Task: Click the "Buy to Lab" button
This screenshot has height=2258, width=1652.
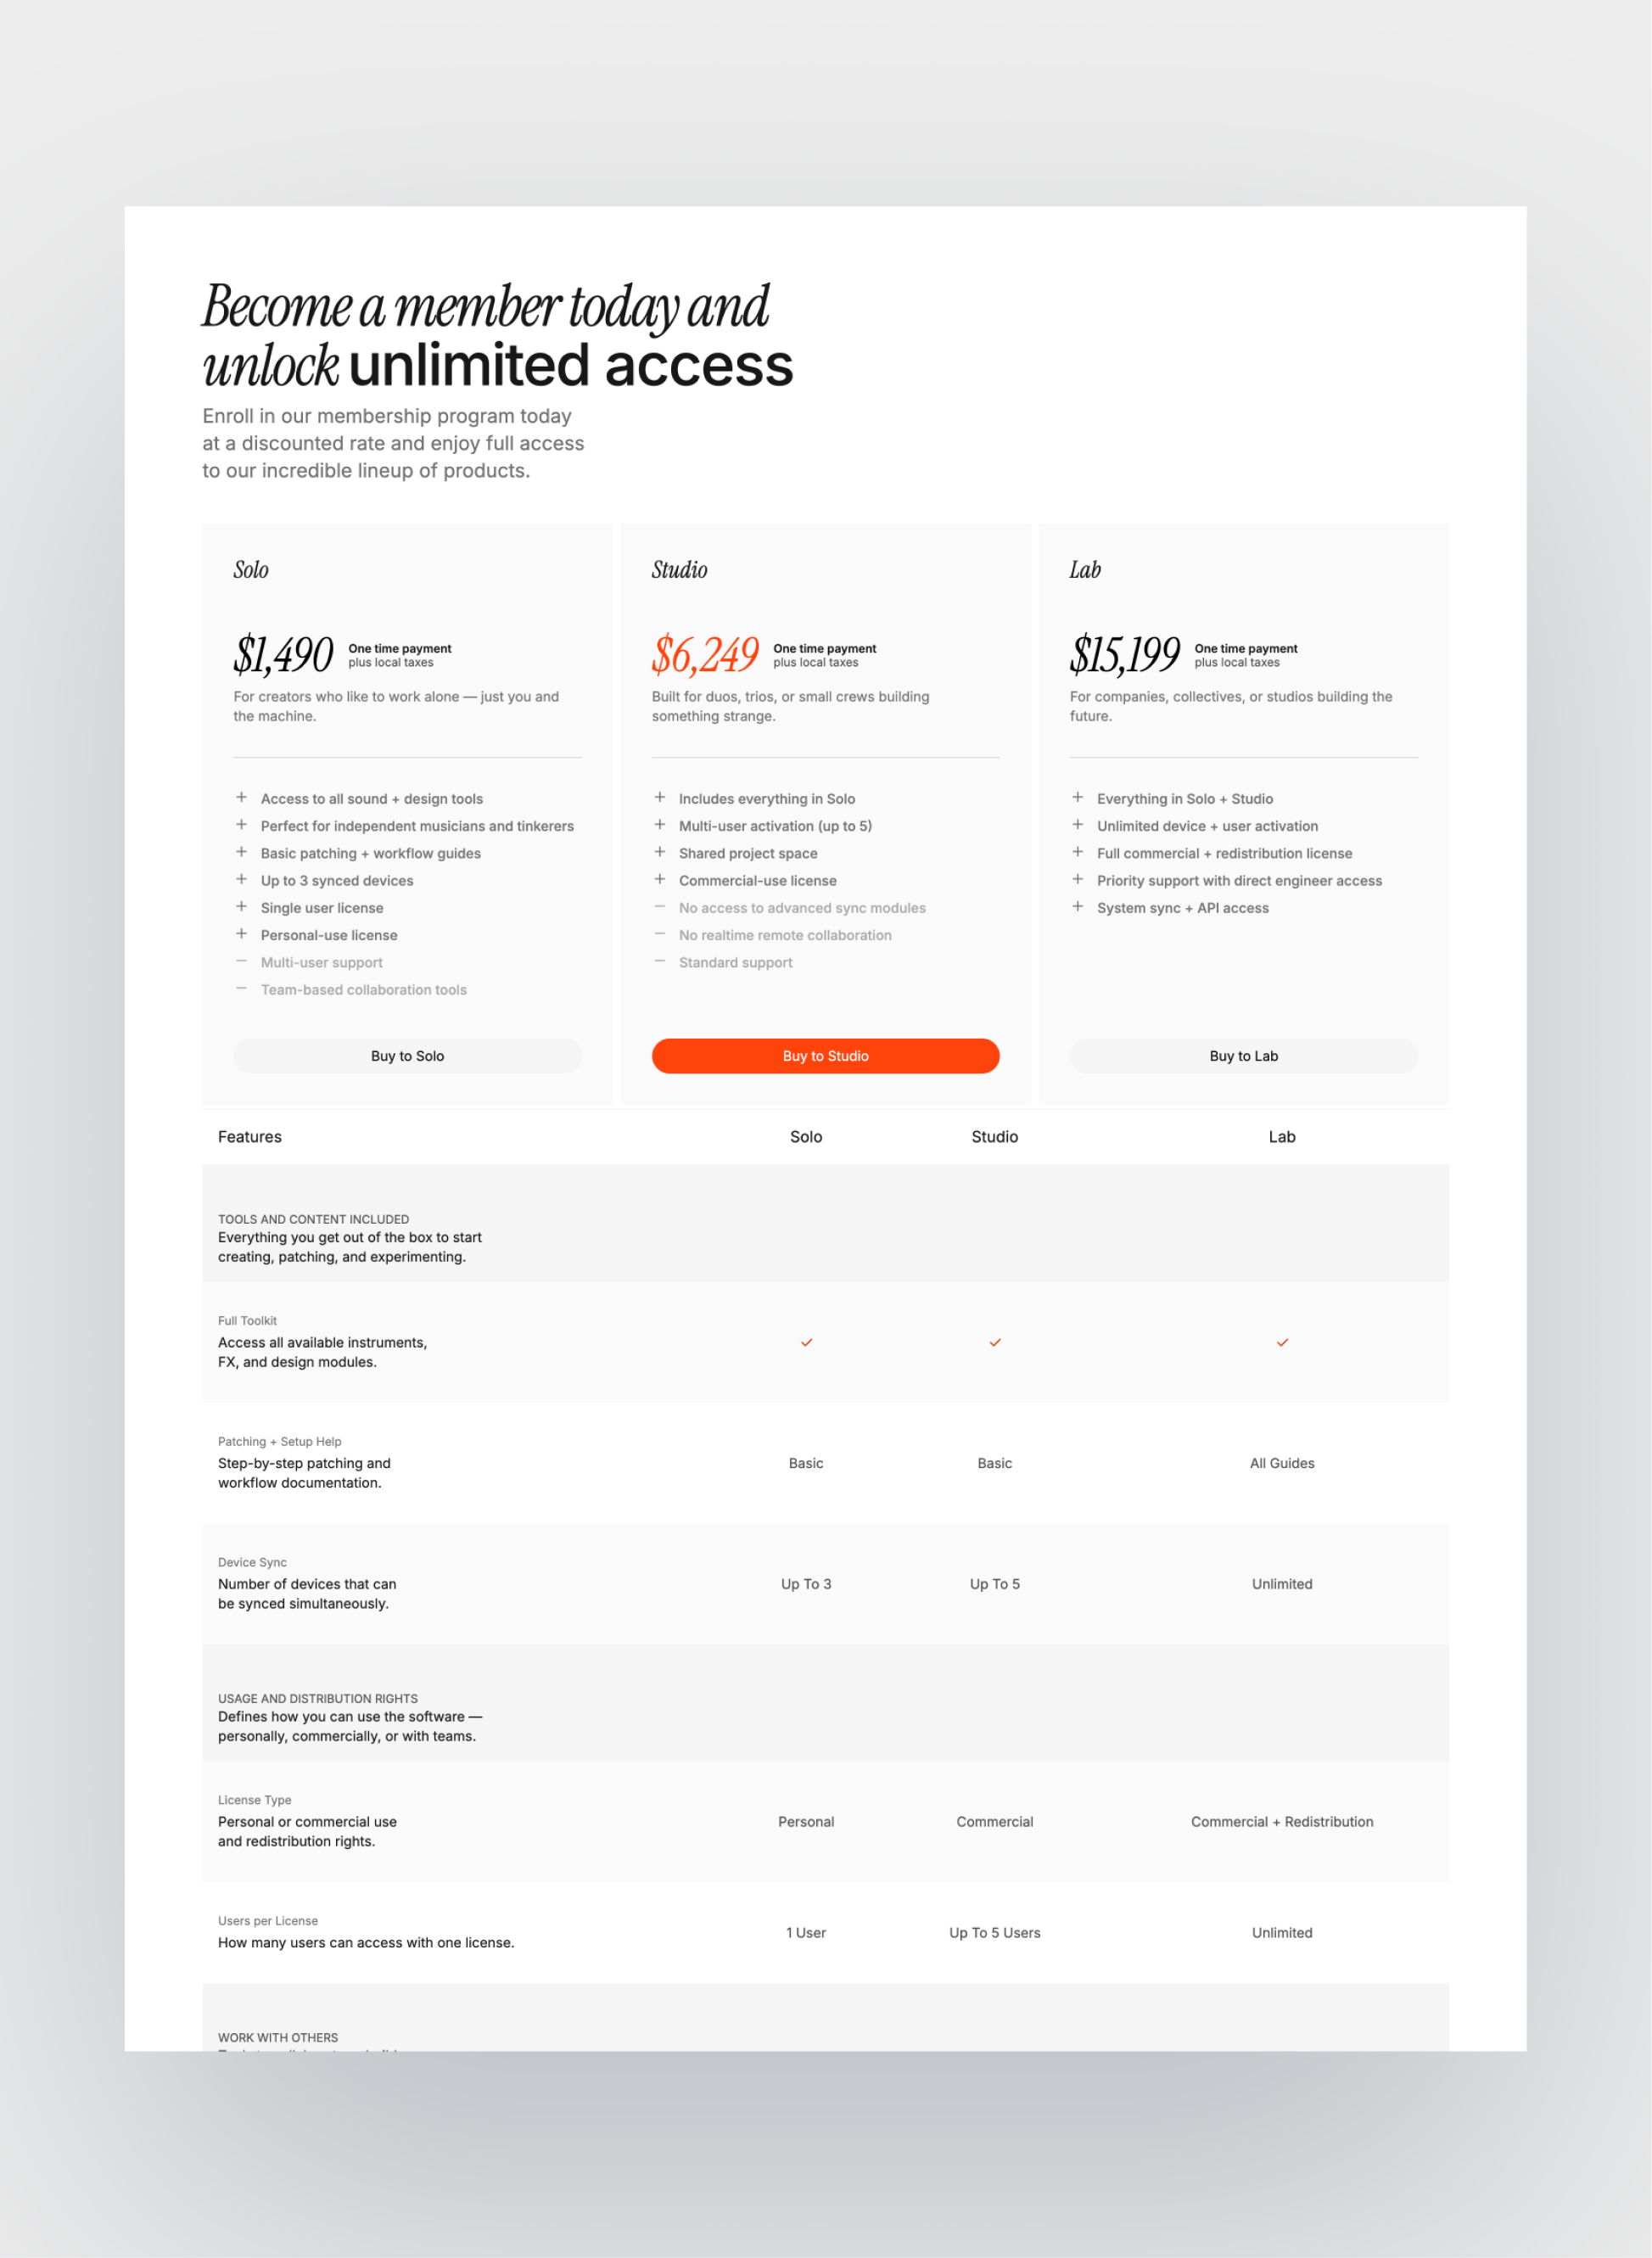Action: [1243, 1055]
